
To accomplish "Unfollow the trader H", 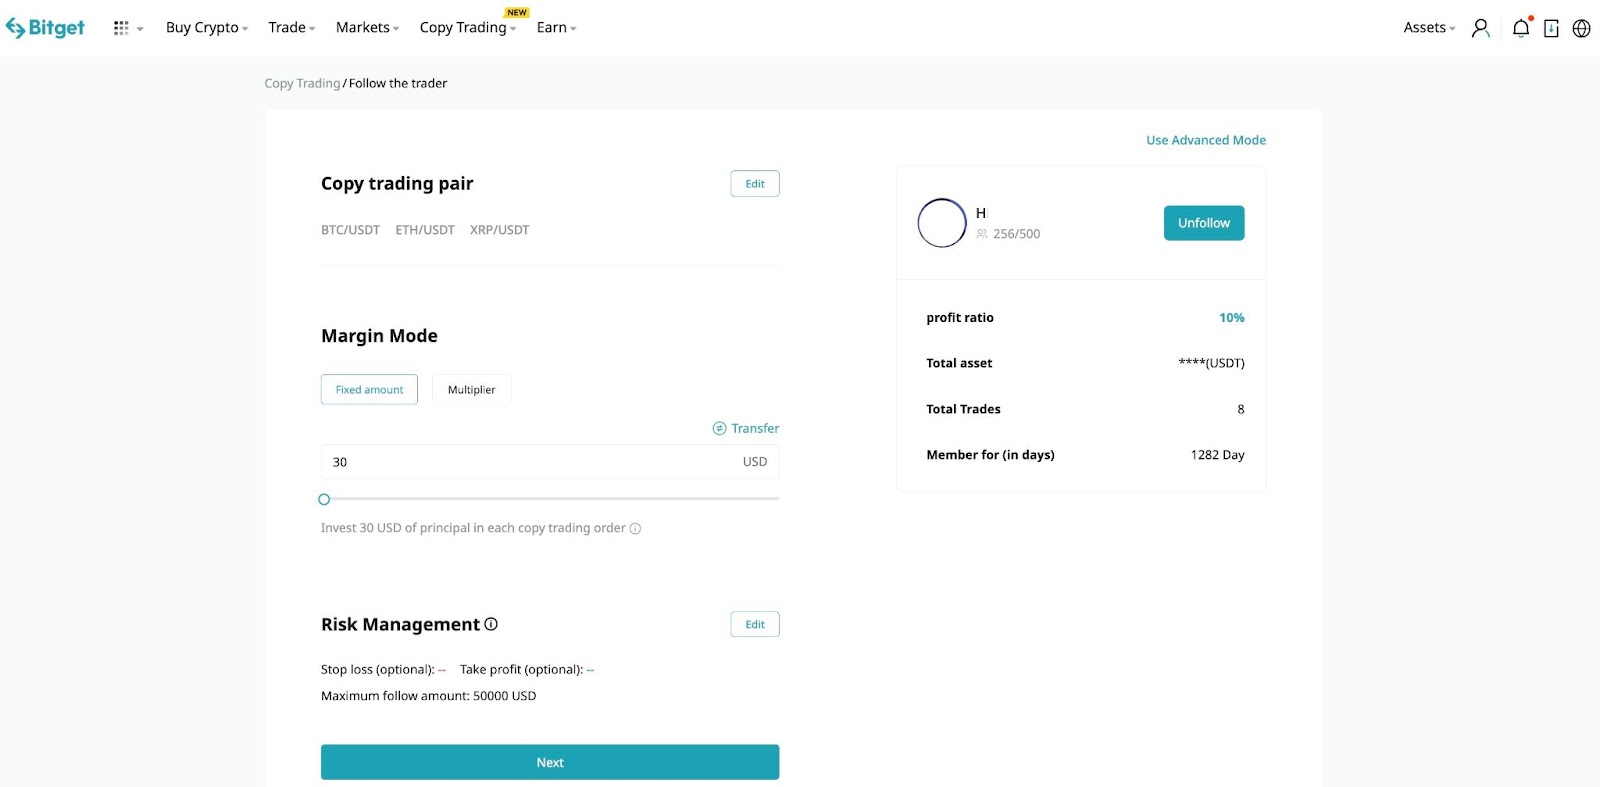I will [x=1203, y=223].
